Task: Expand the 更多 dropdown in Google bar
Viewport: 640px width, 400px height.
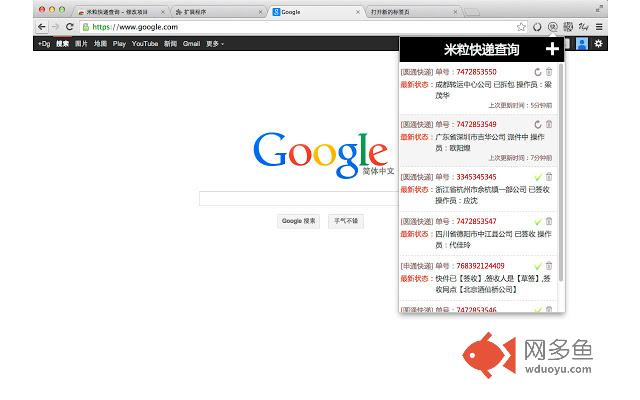Action: [215, 44]
